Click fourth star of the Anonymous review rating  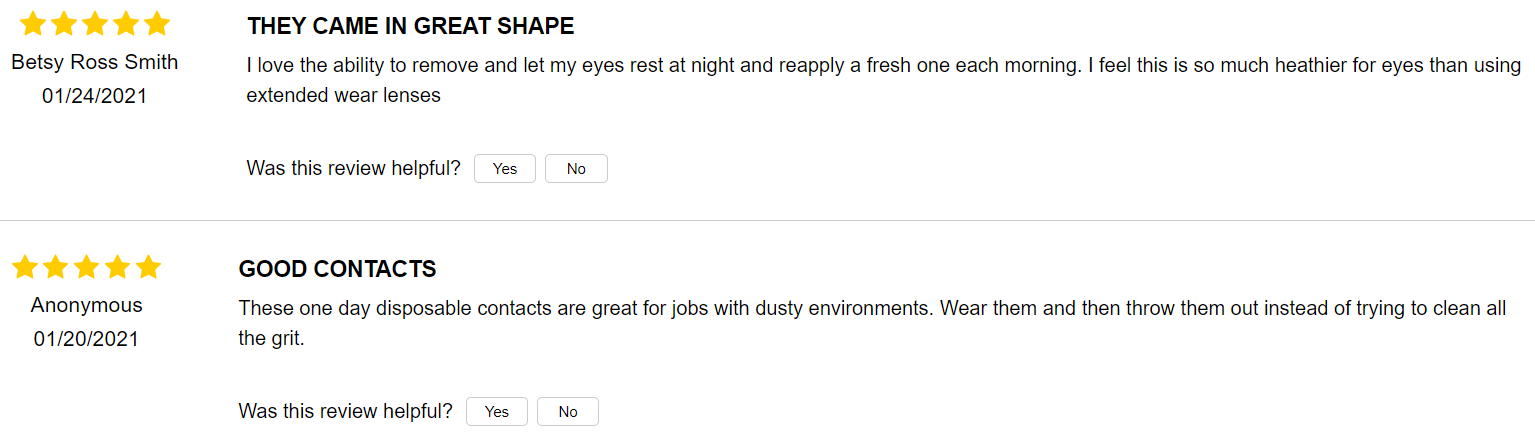[x=118, y=267]
